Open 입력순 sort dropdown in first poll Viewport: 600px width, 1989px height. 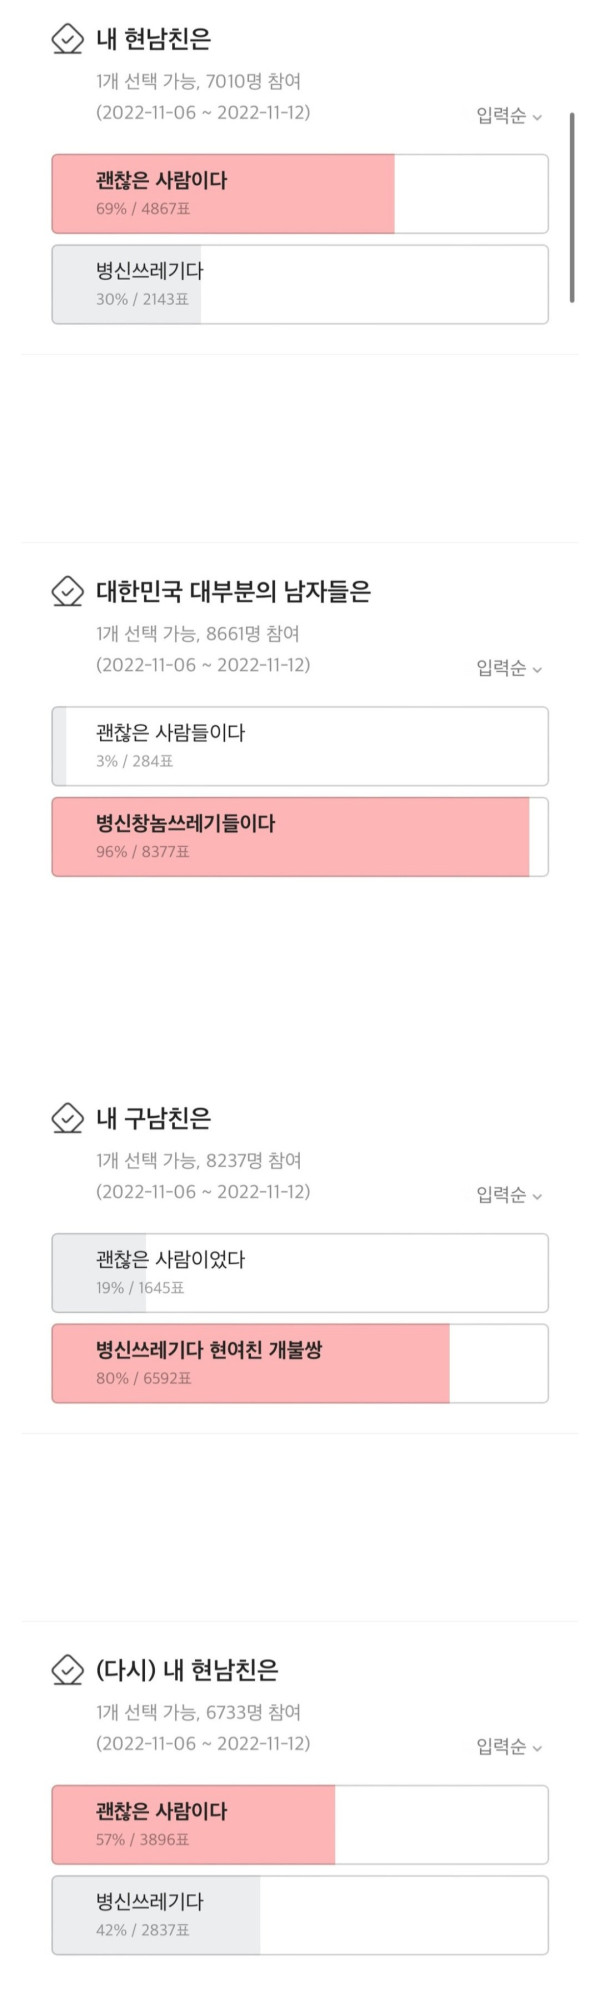tap(509, 116)
